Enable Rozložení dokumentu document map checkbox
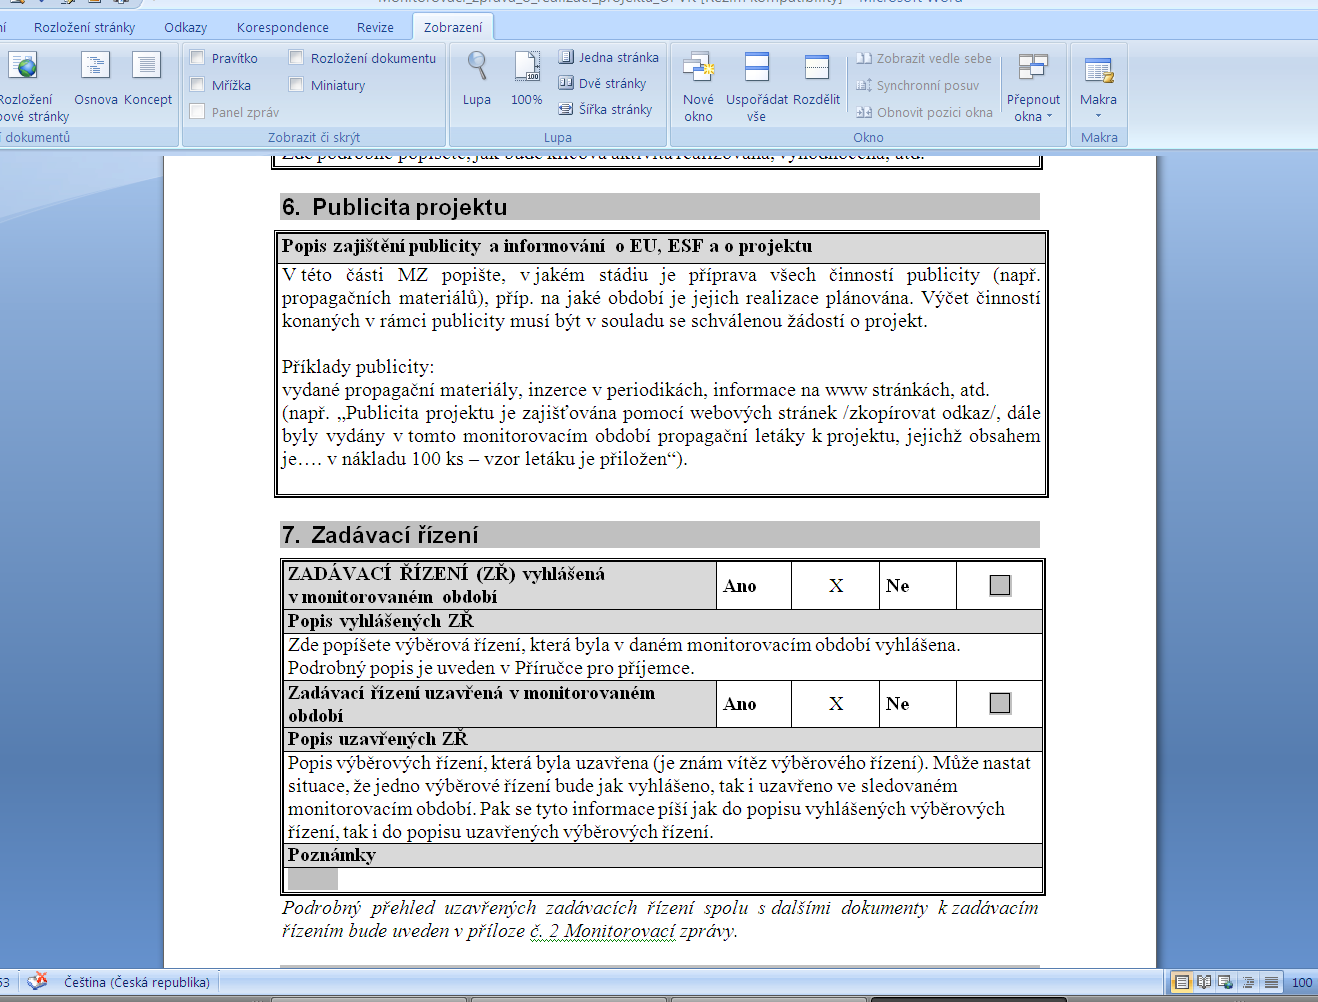This screenshot has width=1318, height=1002. click(x=296, y=58)
